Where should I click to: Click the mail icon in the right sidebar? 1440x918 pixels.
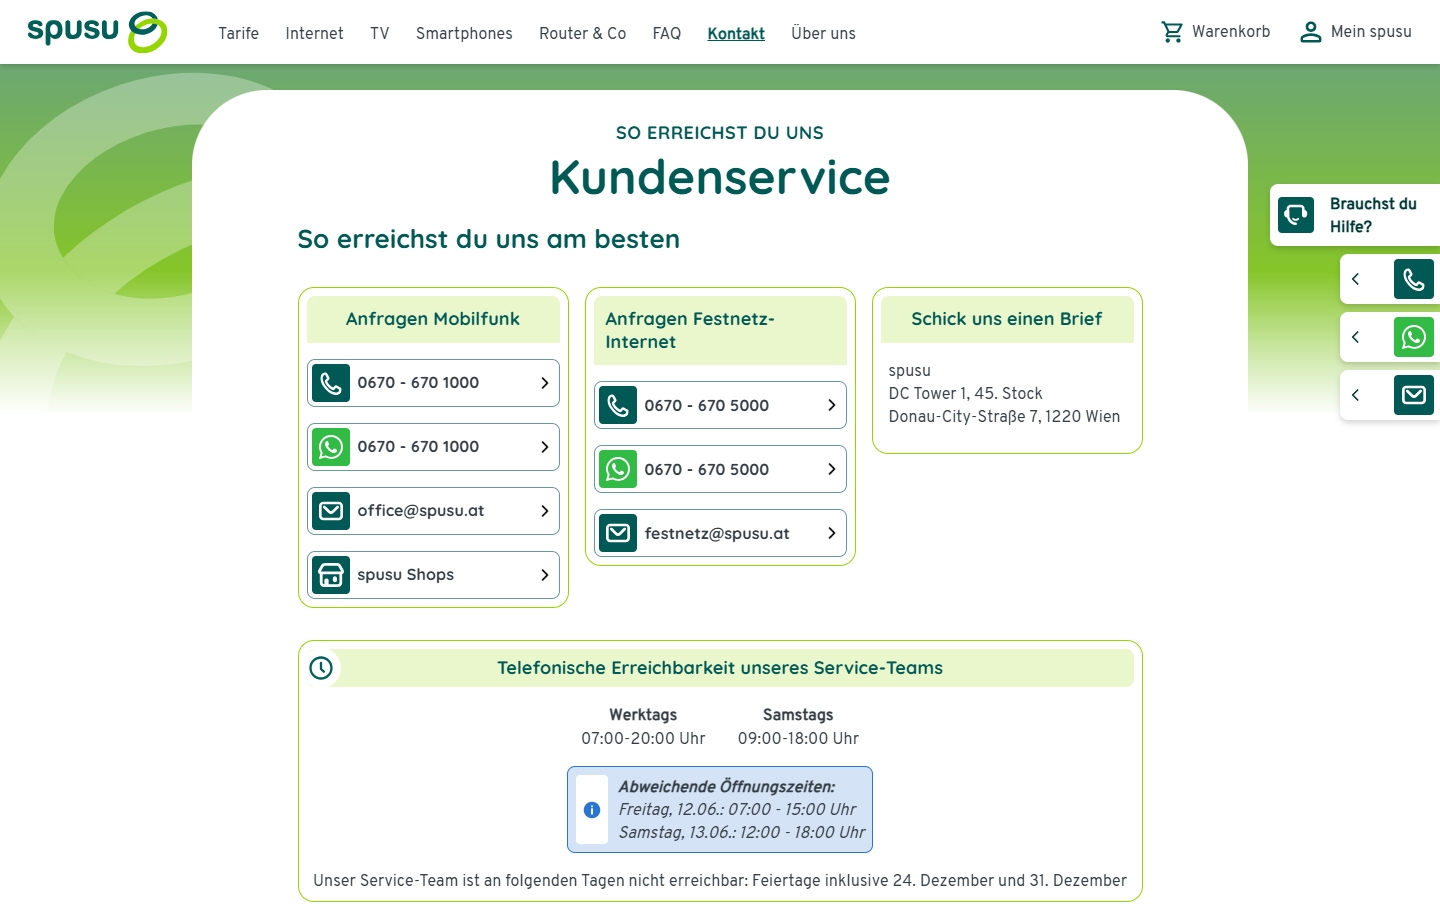[x=1414, y=395]
